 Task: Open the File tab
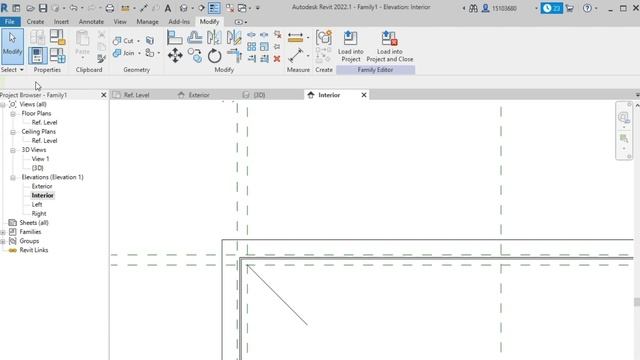[x=9, y=22]
